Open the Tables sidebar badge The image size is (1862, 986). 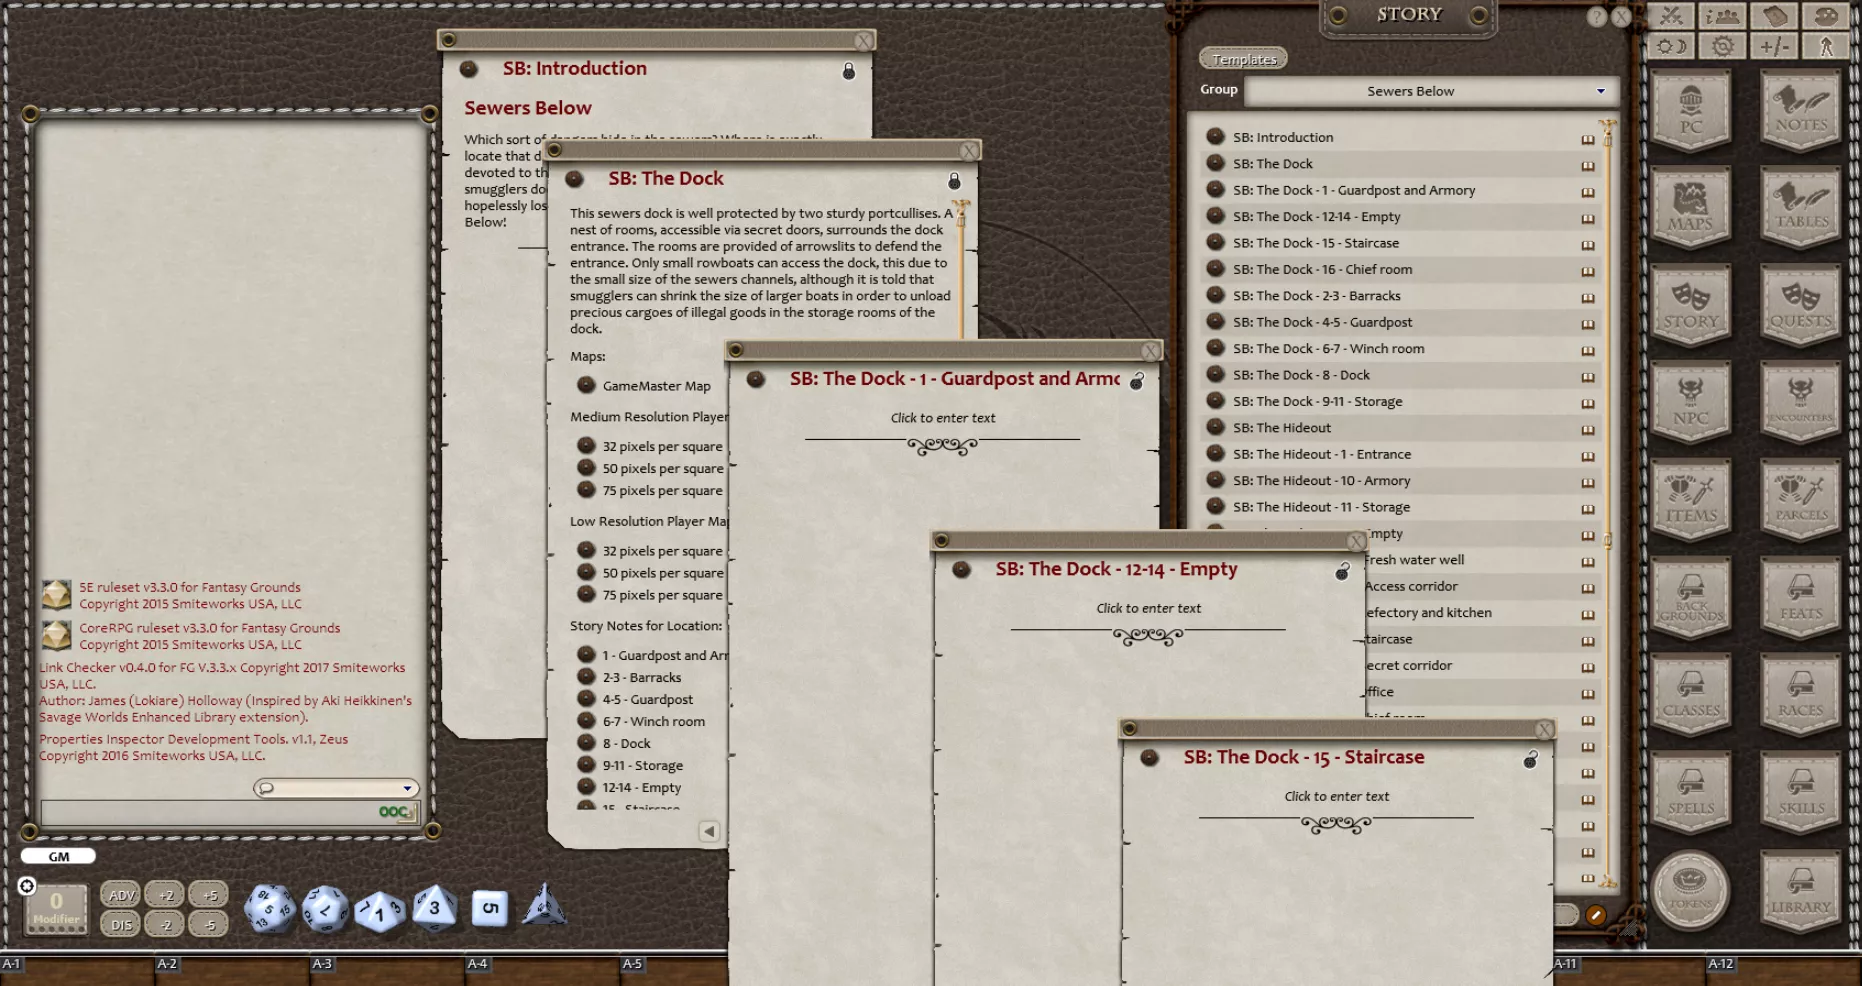click(x=1801, y=207)
